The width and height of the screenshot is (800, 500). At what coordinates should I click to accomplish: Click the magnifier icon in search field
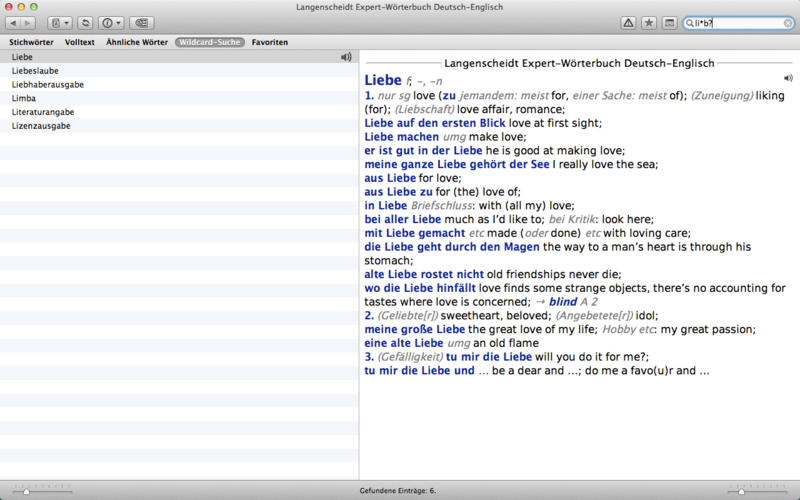click(x=690, y=23)
